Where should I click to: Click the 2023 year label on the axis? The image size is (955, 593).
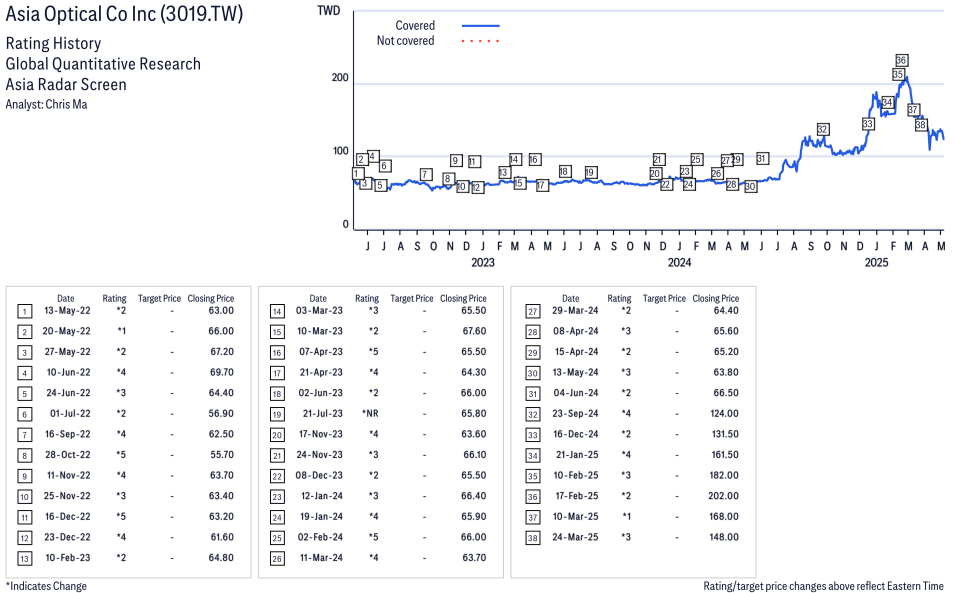point(483,262)
